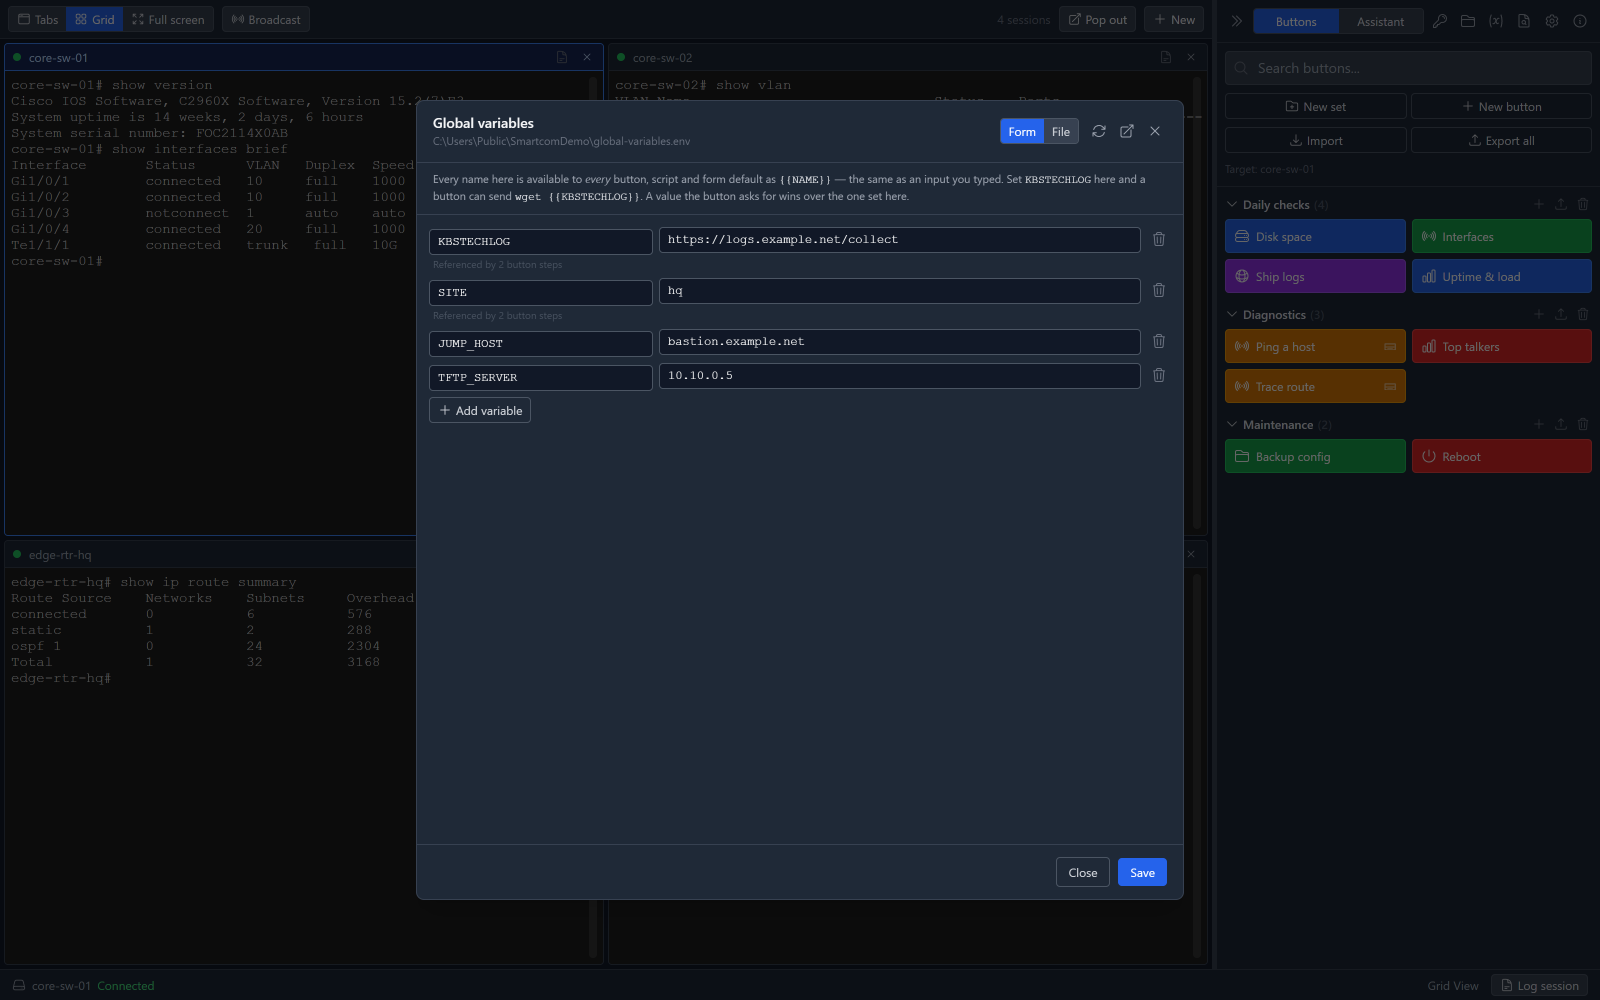Image resolution: width=1600 pixels, height=1000 pixels.
Task: Export the Diagnostics set
Action: pos(1561,314)
